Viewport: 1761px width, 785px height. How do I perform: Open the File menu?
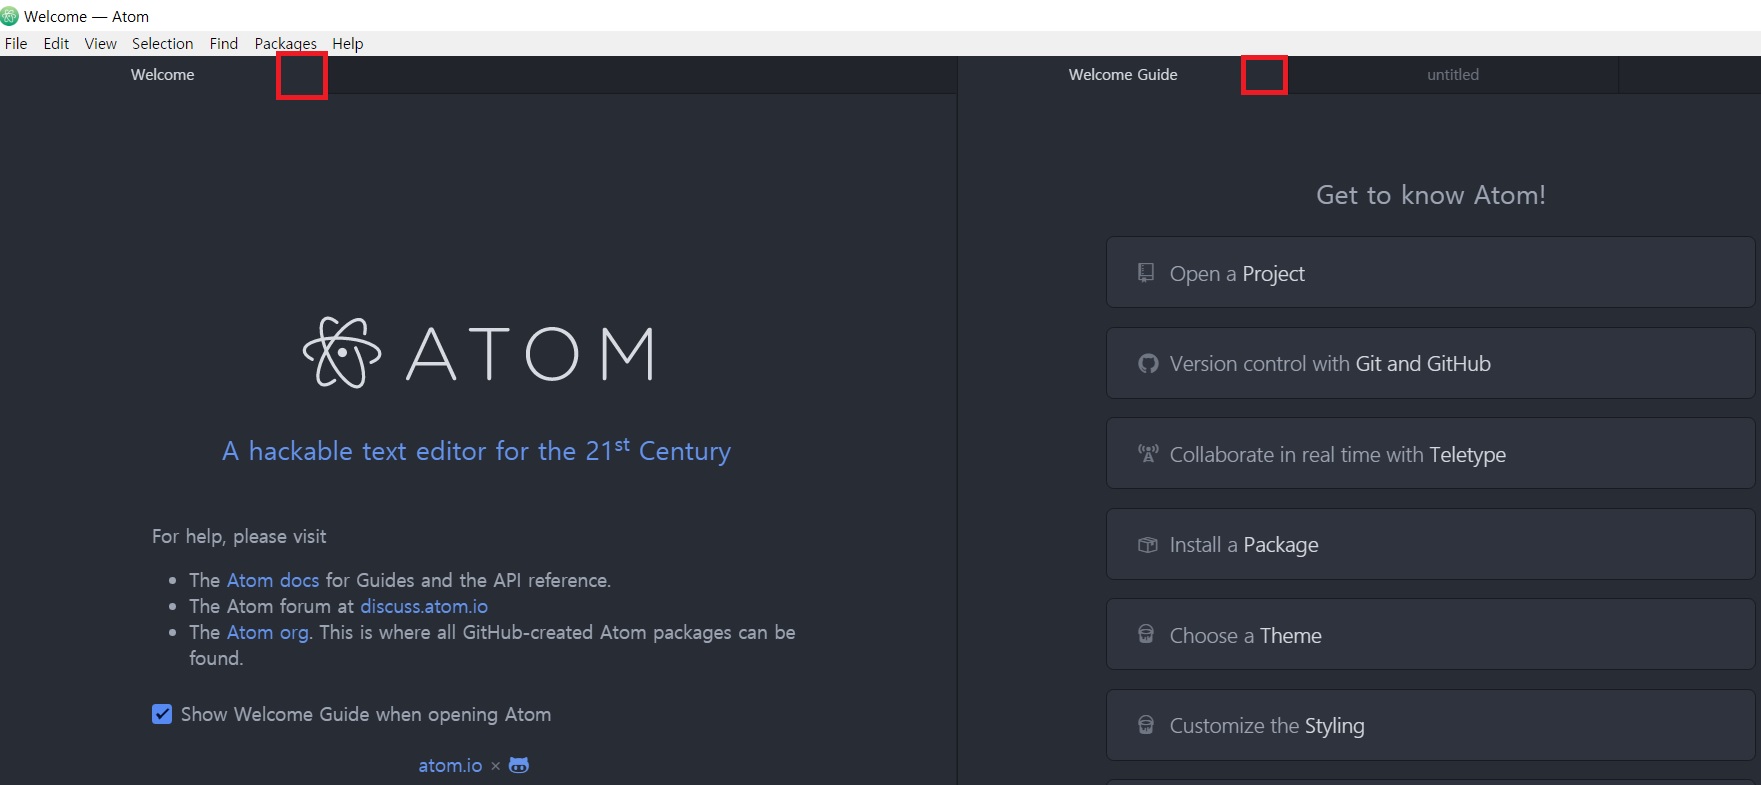point(16,43)
